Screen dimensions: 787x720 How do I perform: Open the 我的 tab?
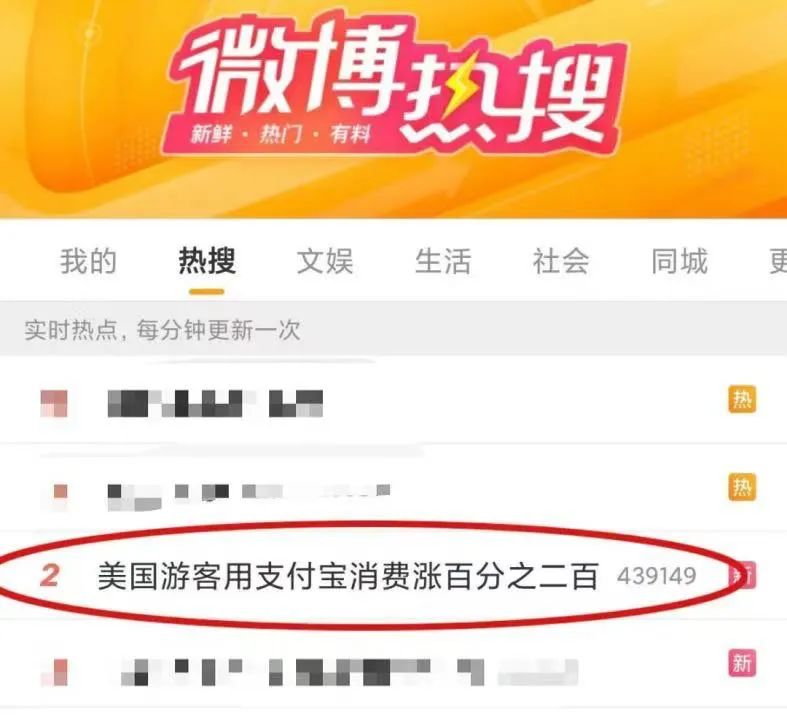tap(88, 261)
